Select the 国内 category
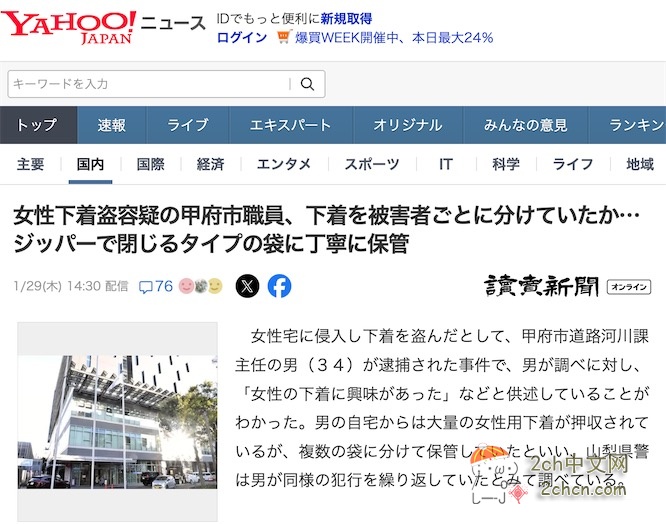 coord(90,164)
